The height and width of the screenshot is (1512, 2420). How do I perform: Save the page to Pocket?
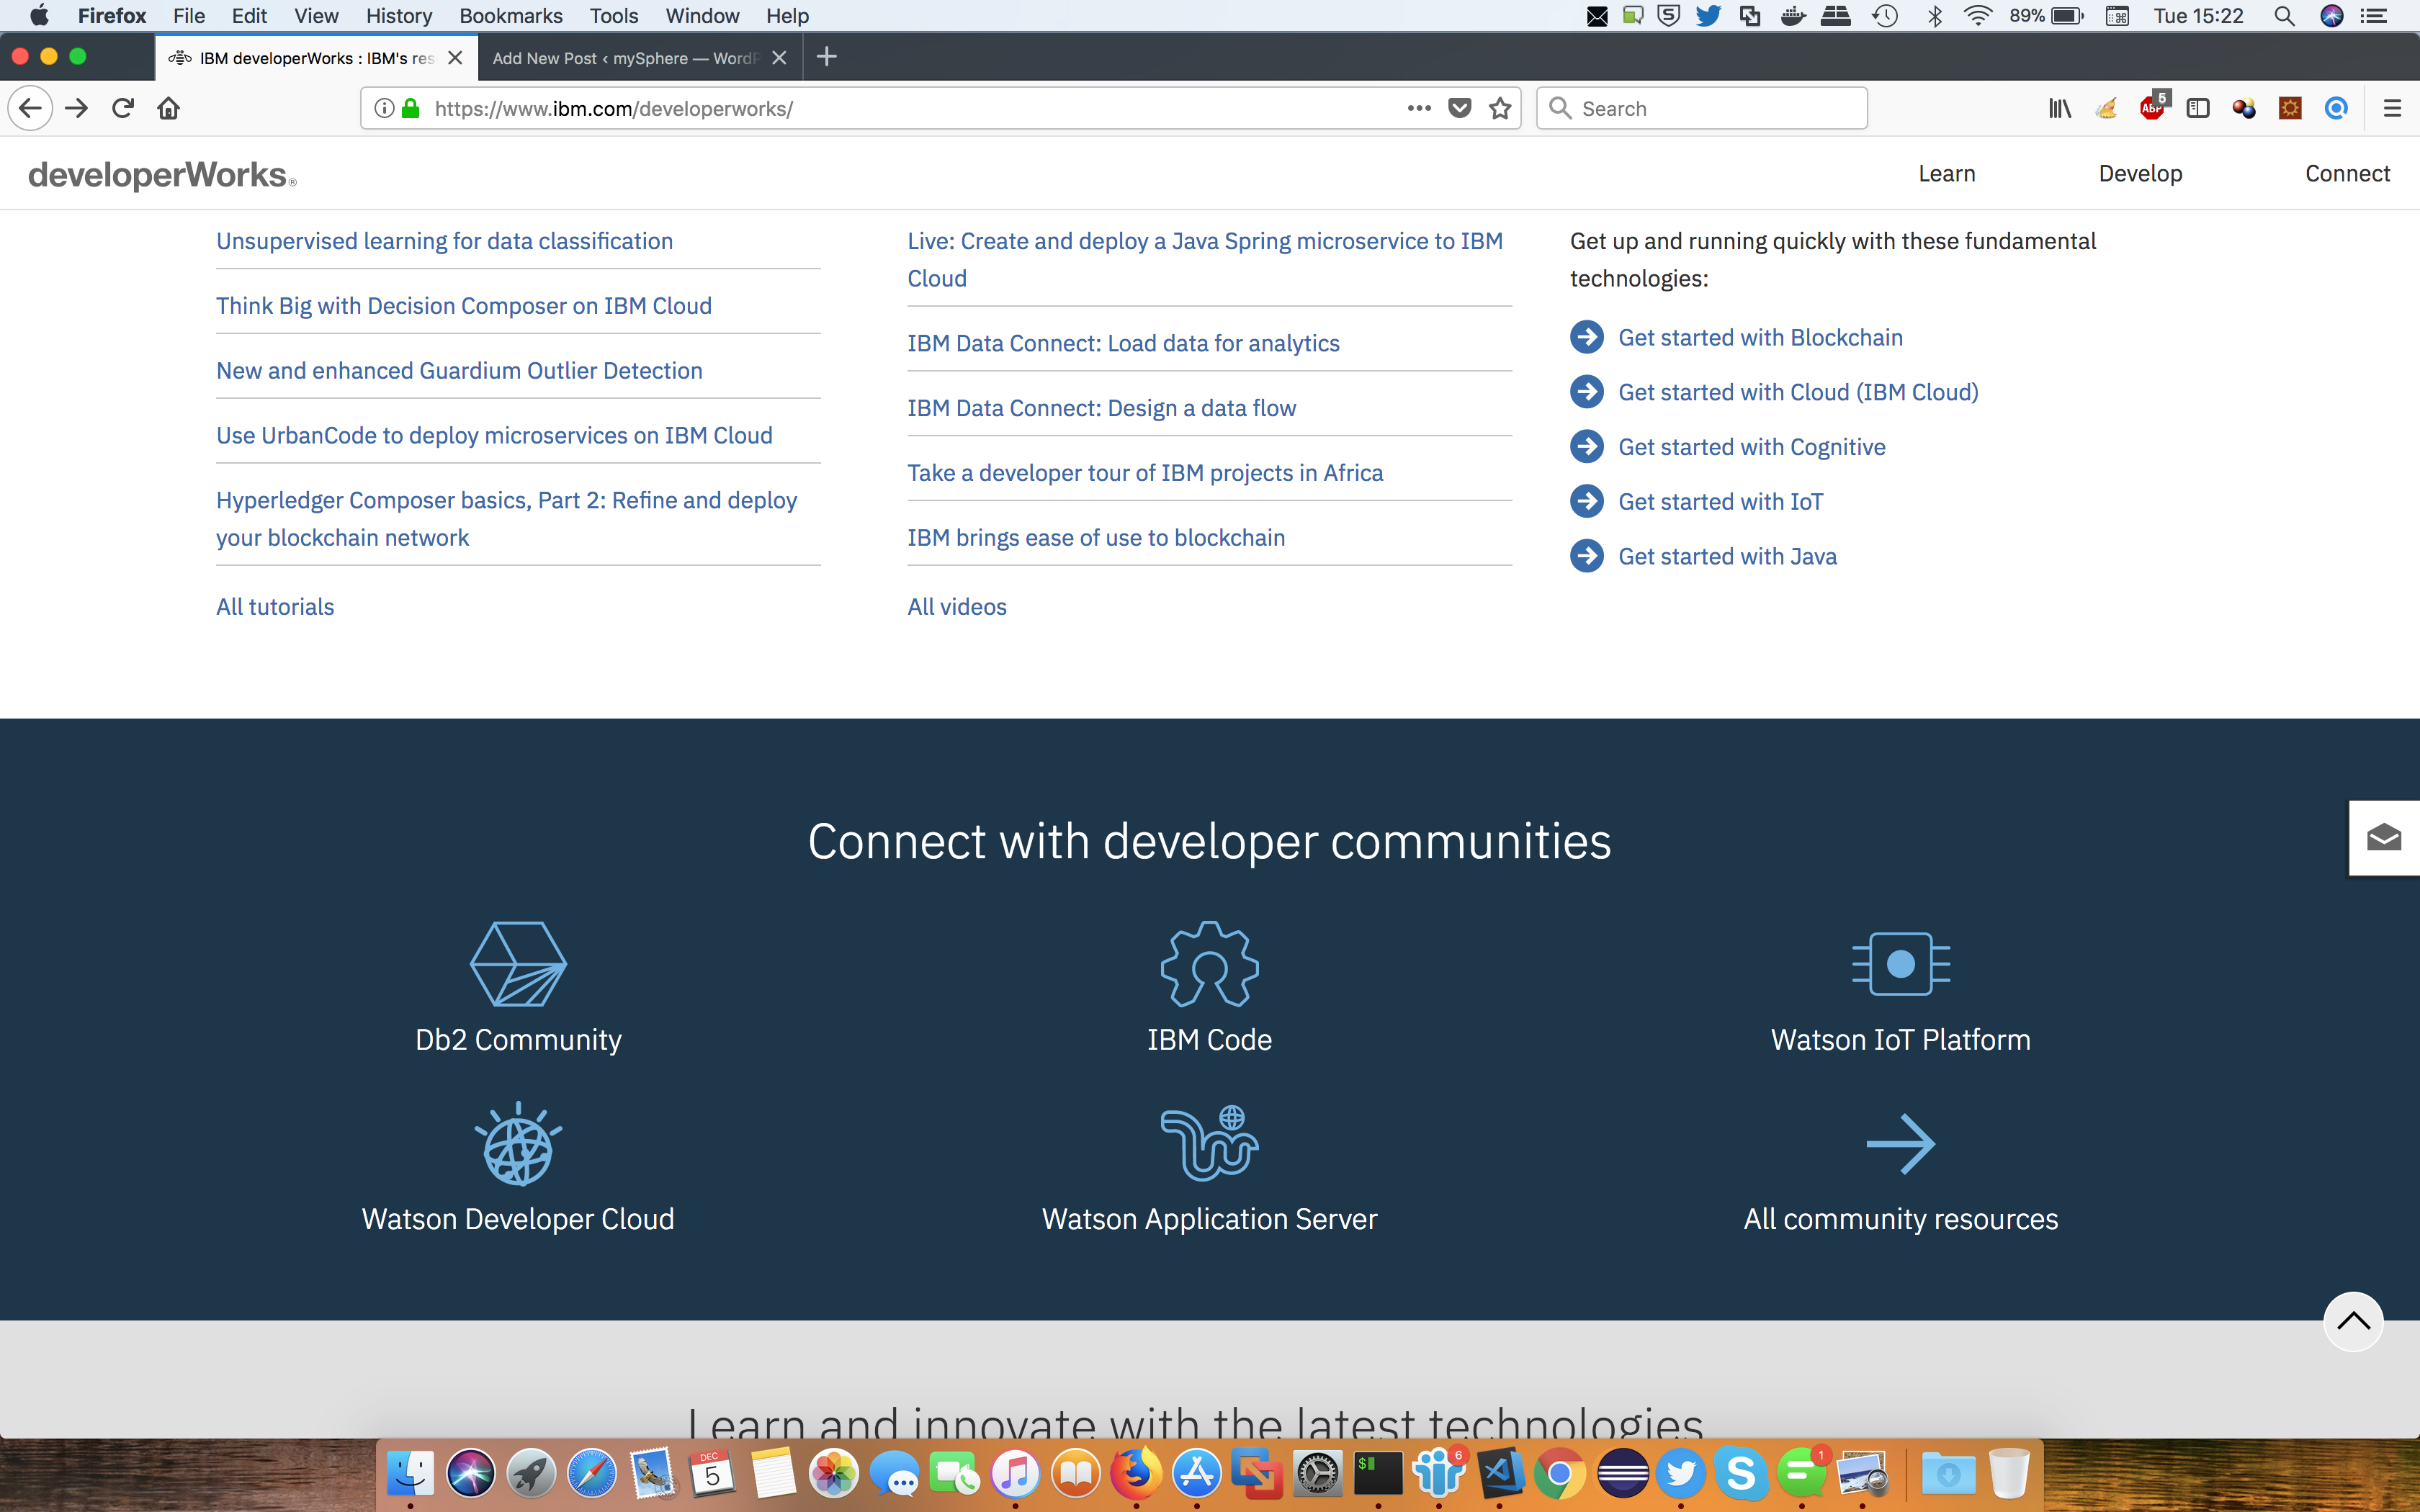pos(1460,108)
